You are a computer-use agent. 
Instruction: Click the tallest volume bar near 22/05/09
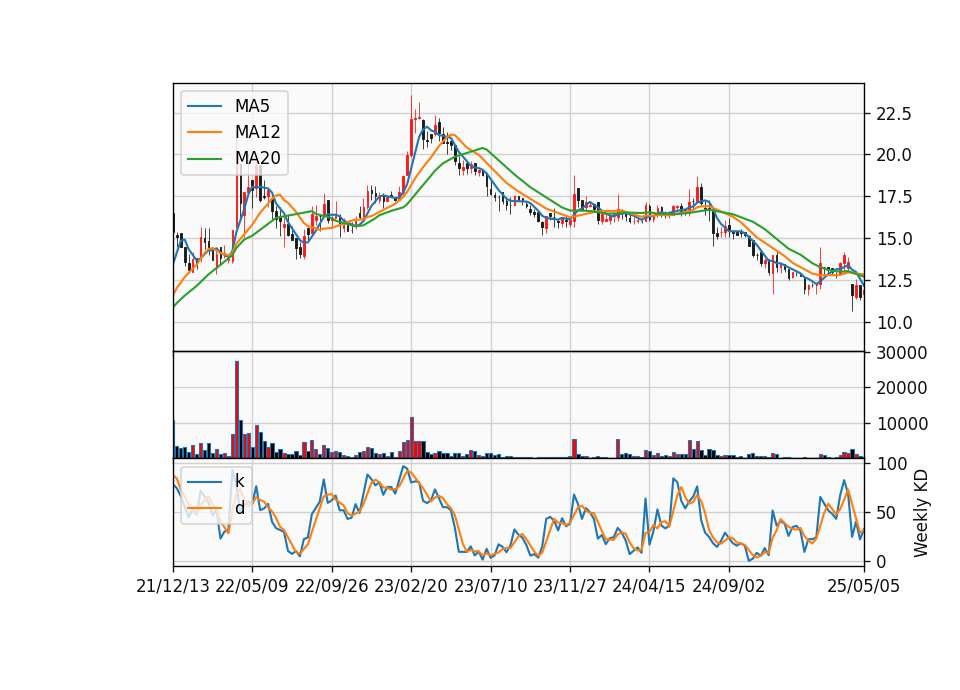(237, 410)
